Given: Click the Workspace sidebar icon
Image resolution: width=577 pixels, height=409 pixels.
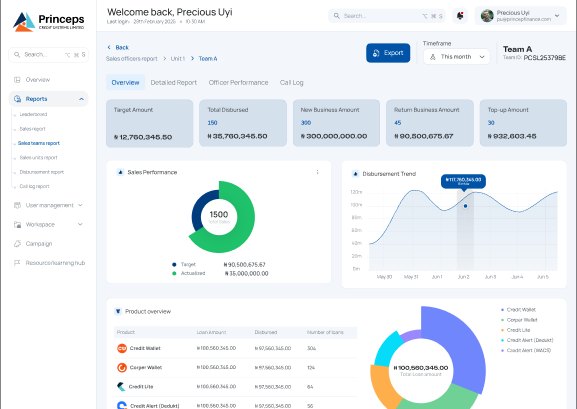Looking at the screenshot, I should pyautogui.click(x=17, y=224).
